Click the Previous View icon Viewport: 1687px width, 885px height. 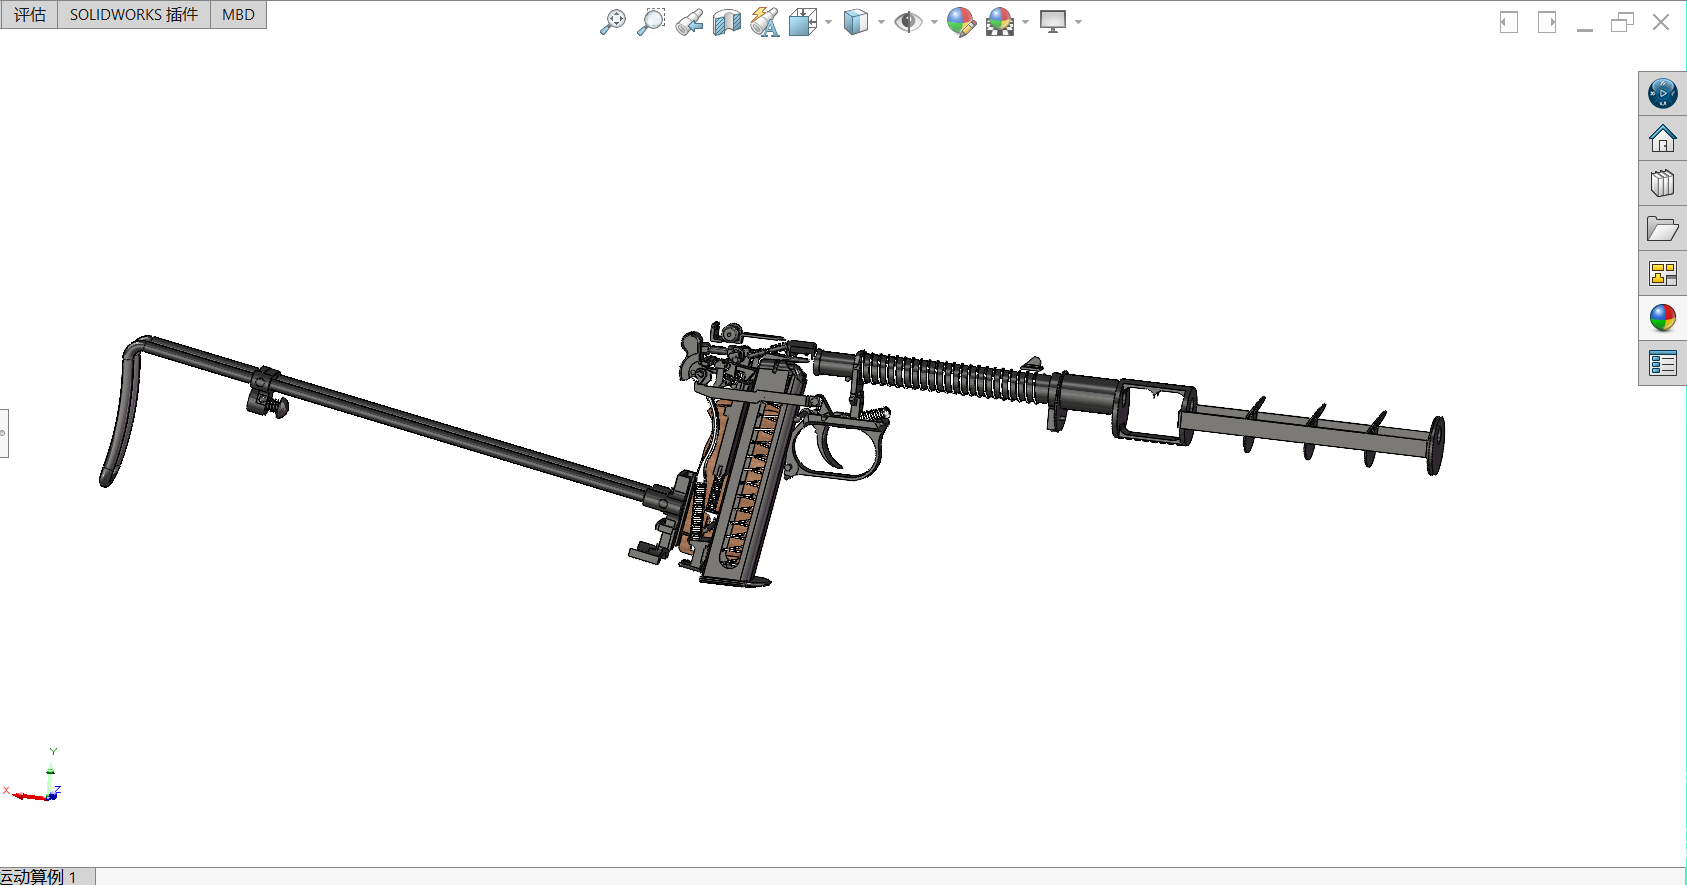[x=689, y=22]
